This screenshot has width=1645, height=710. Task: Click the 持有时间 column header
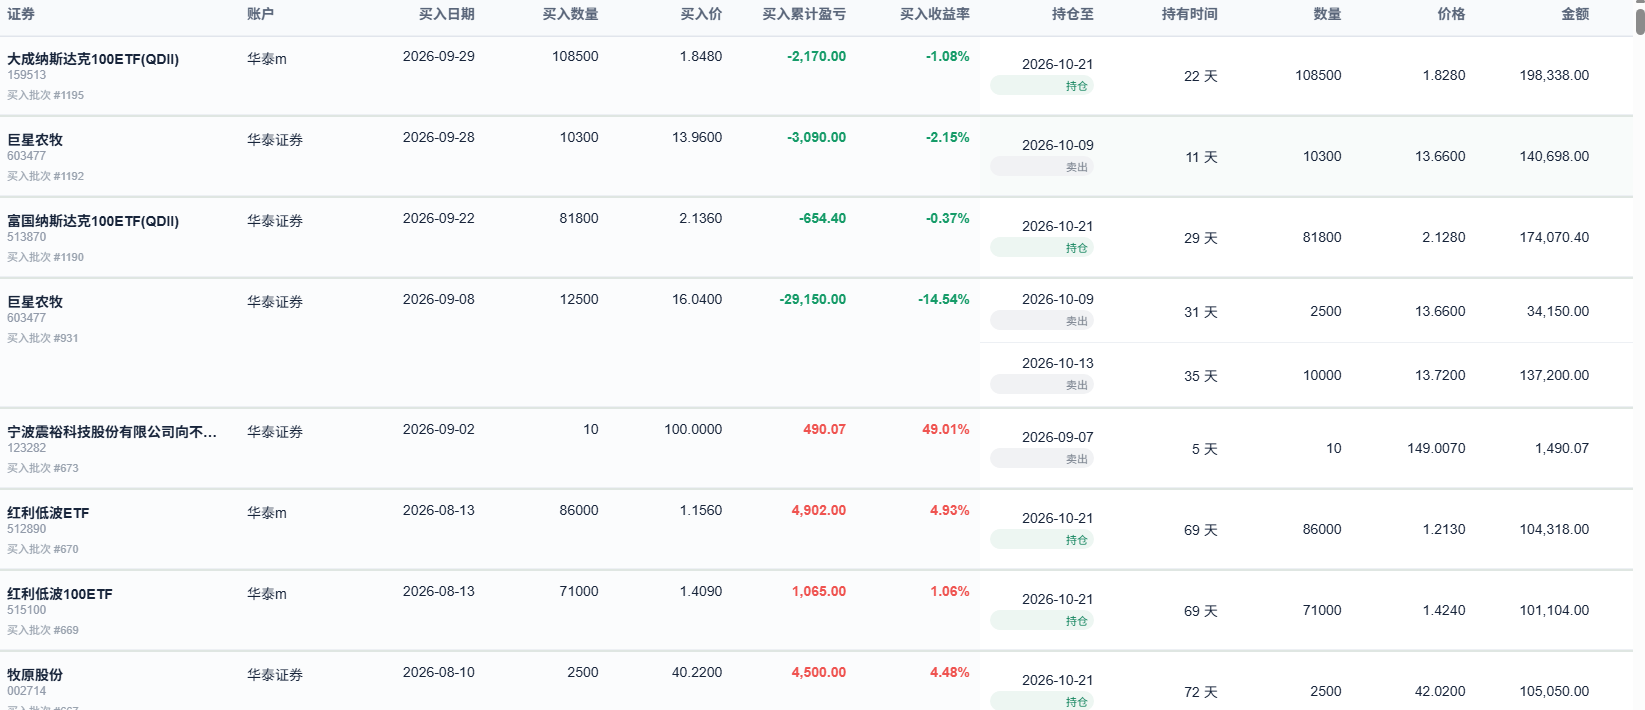coord(1190,14)
